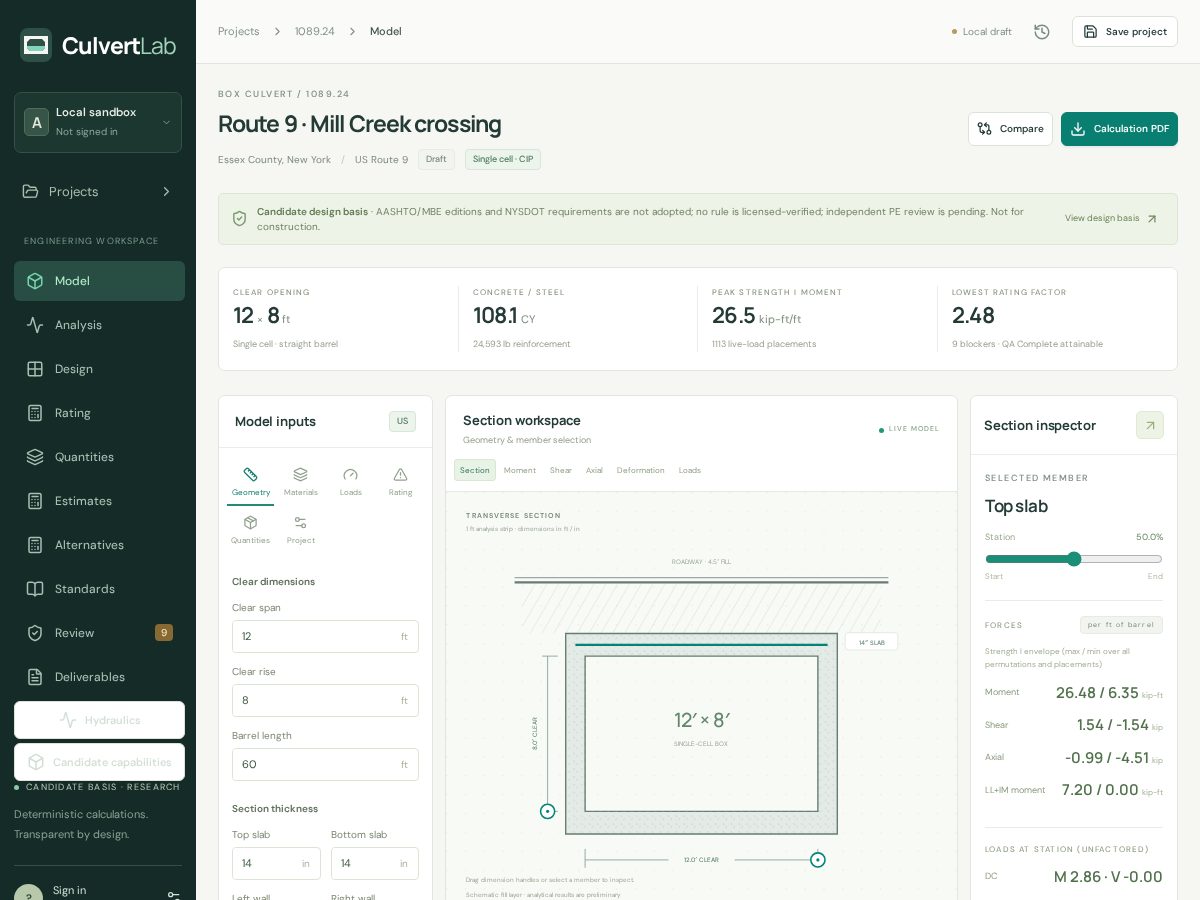Switch workspace to Section view
1200x900 pixels.
475,470
